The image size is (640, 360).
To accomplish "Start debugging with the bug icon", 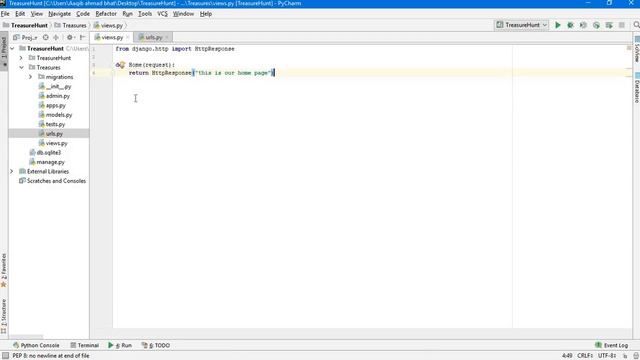I will pyautogui.click(x=570, y=25).
